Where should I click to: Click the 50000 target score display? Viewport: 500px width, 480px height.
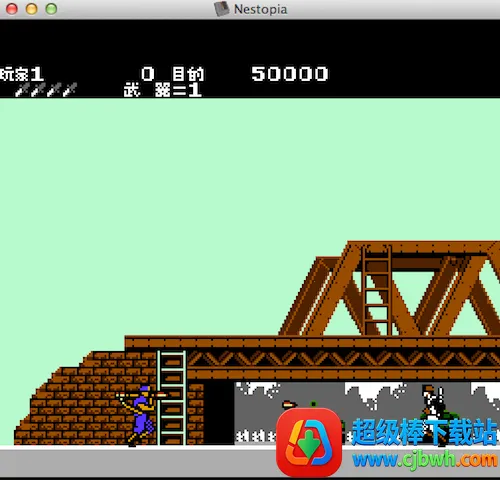click(x=290, y=74)
